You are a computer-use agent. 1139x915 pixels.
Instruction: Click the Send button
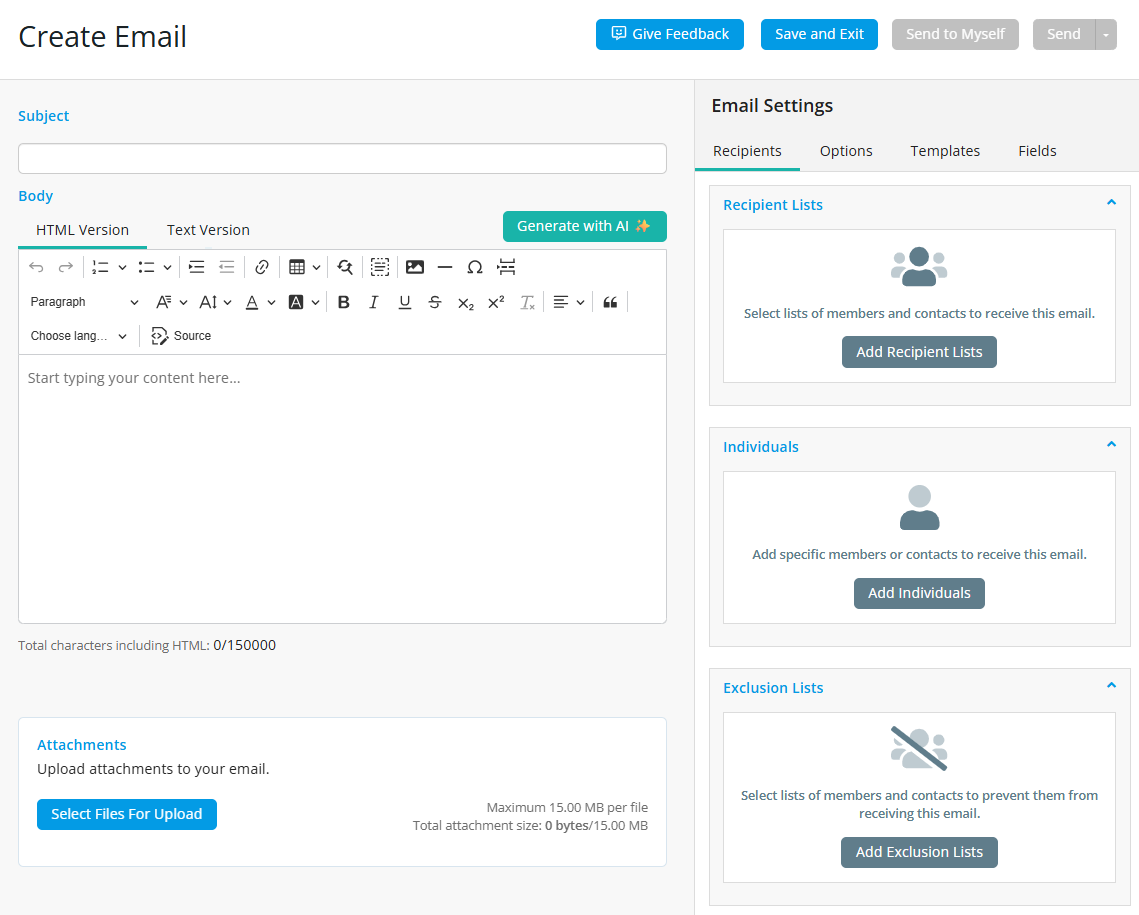tap(1063, 35)
